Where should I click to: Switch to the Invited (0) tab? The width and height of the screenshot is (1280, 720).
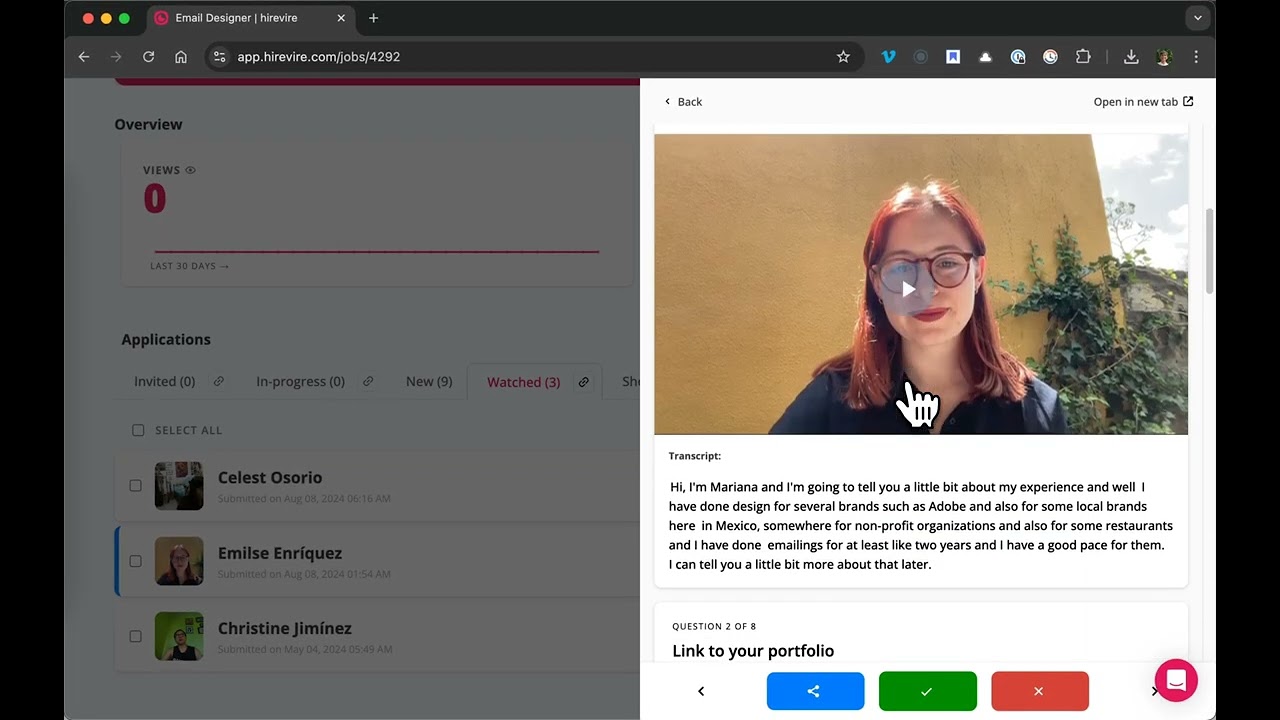coord(164,382)
